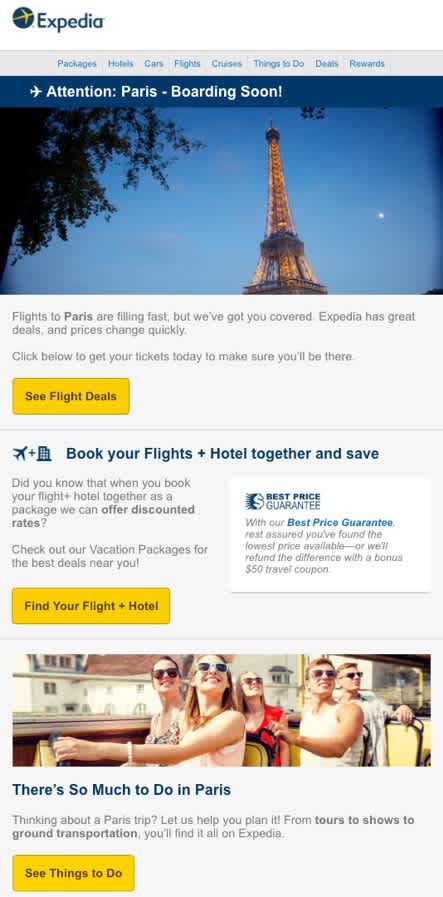Click There's So Much to Do in Paris heading

coord(122,790)
